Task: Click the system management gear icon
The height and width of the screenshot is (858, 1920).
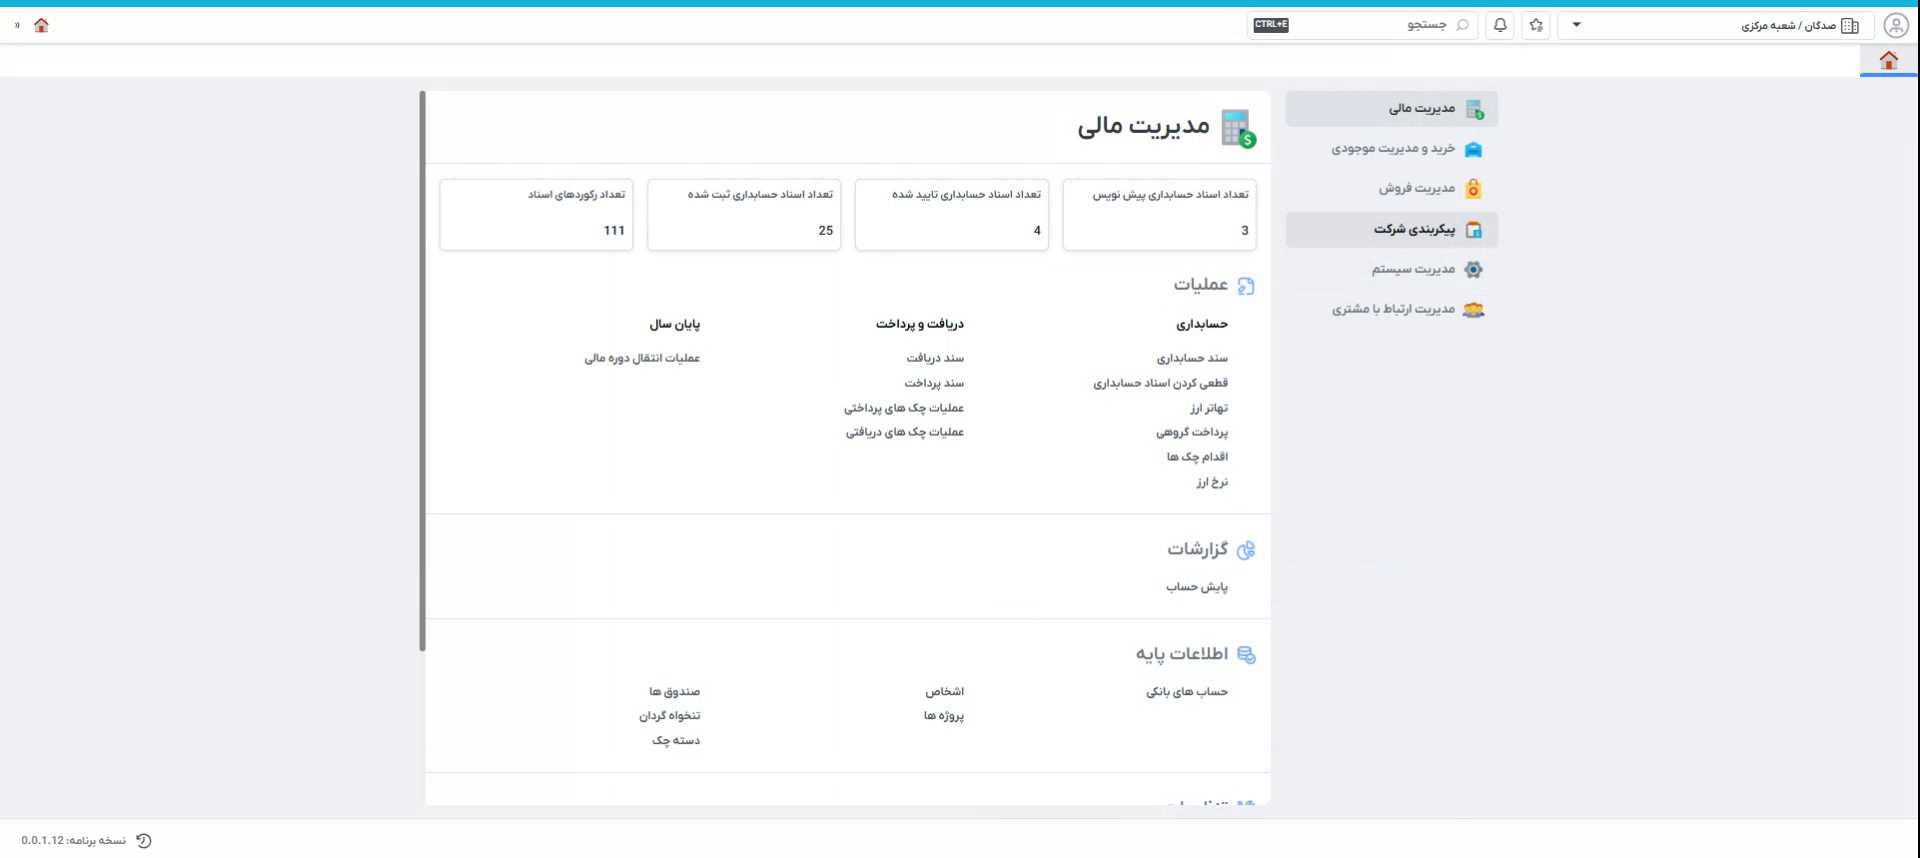Action: click(1473, 270)
